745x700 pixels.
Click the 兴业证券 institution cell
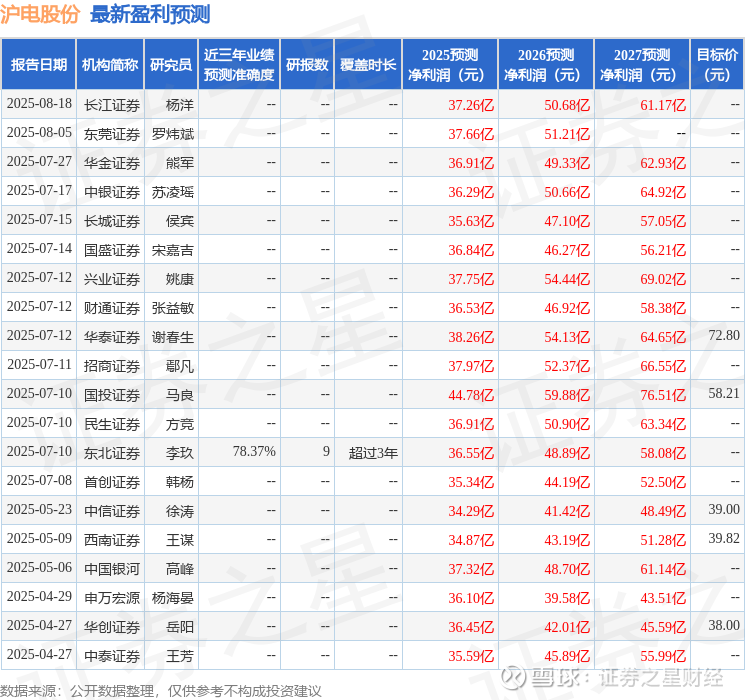click(x=112, y=279)
